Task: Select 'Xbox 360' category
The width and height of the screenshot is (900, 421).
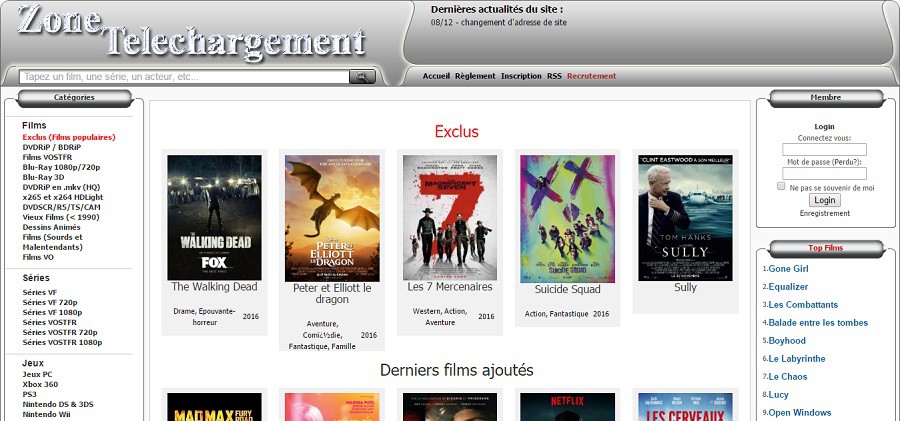Action: coord(40,384)
